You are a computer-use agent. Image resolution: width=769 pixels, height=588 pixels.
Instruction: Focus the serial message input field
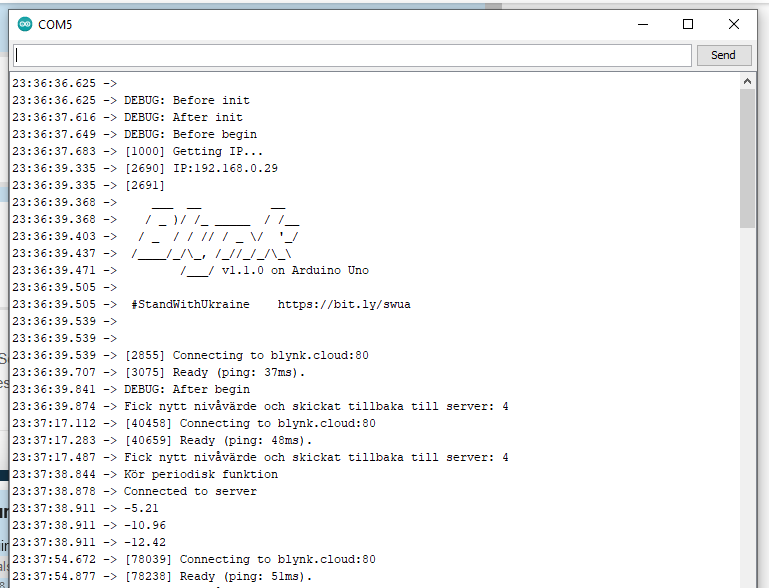352,55
